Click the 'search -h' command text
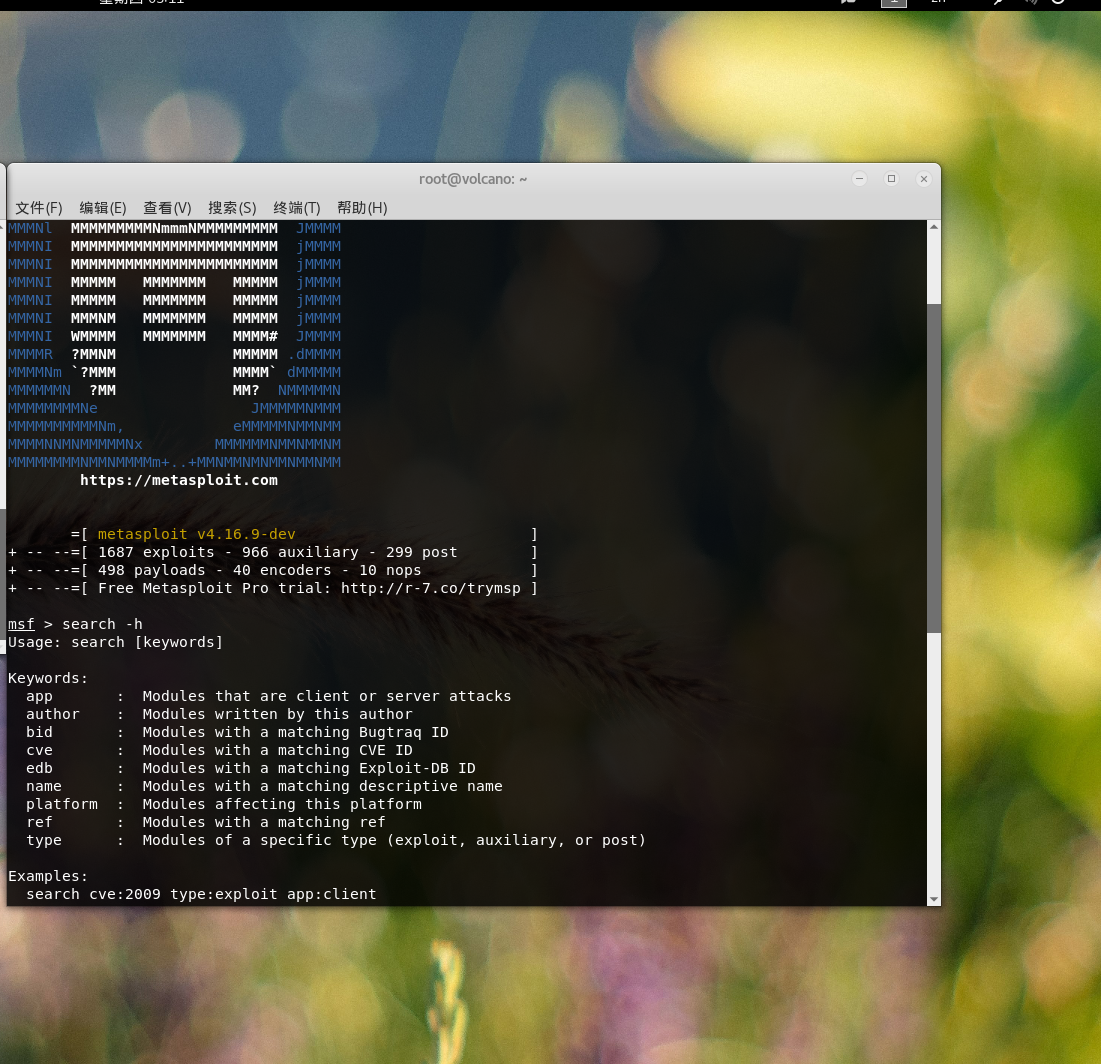 tap(103, 624)
